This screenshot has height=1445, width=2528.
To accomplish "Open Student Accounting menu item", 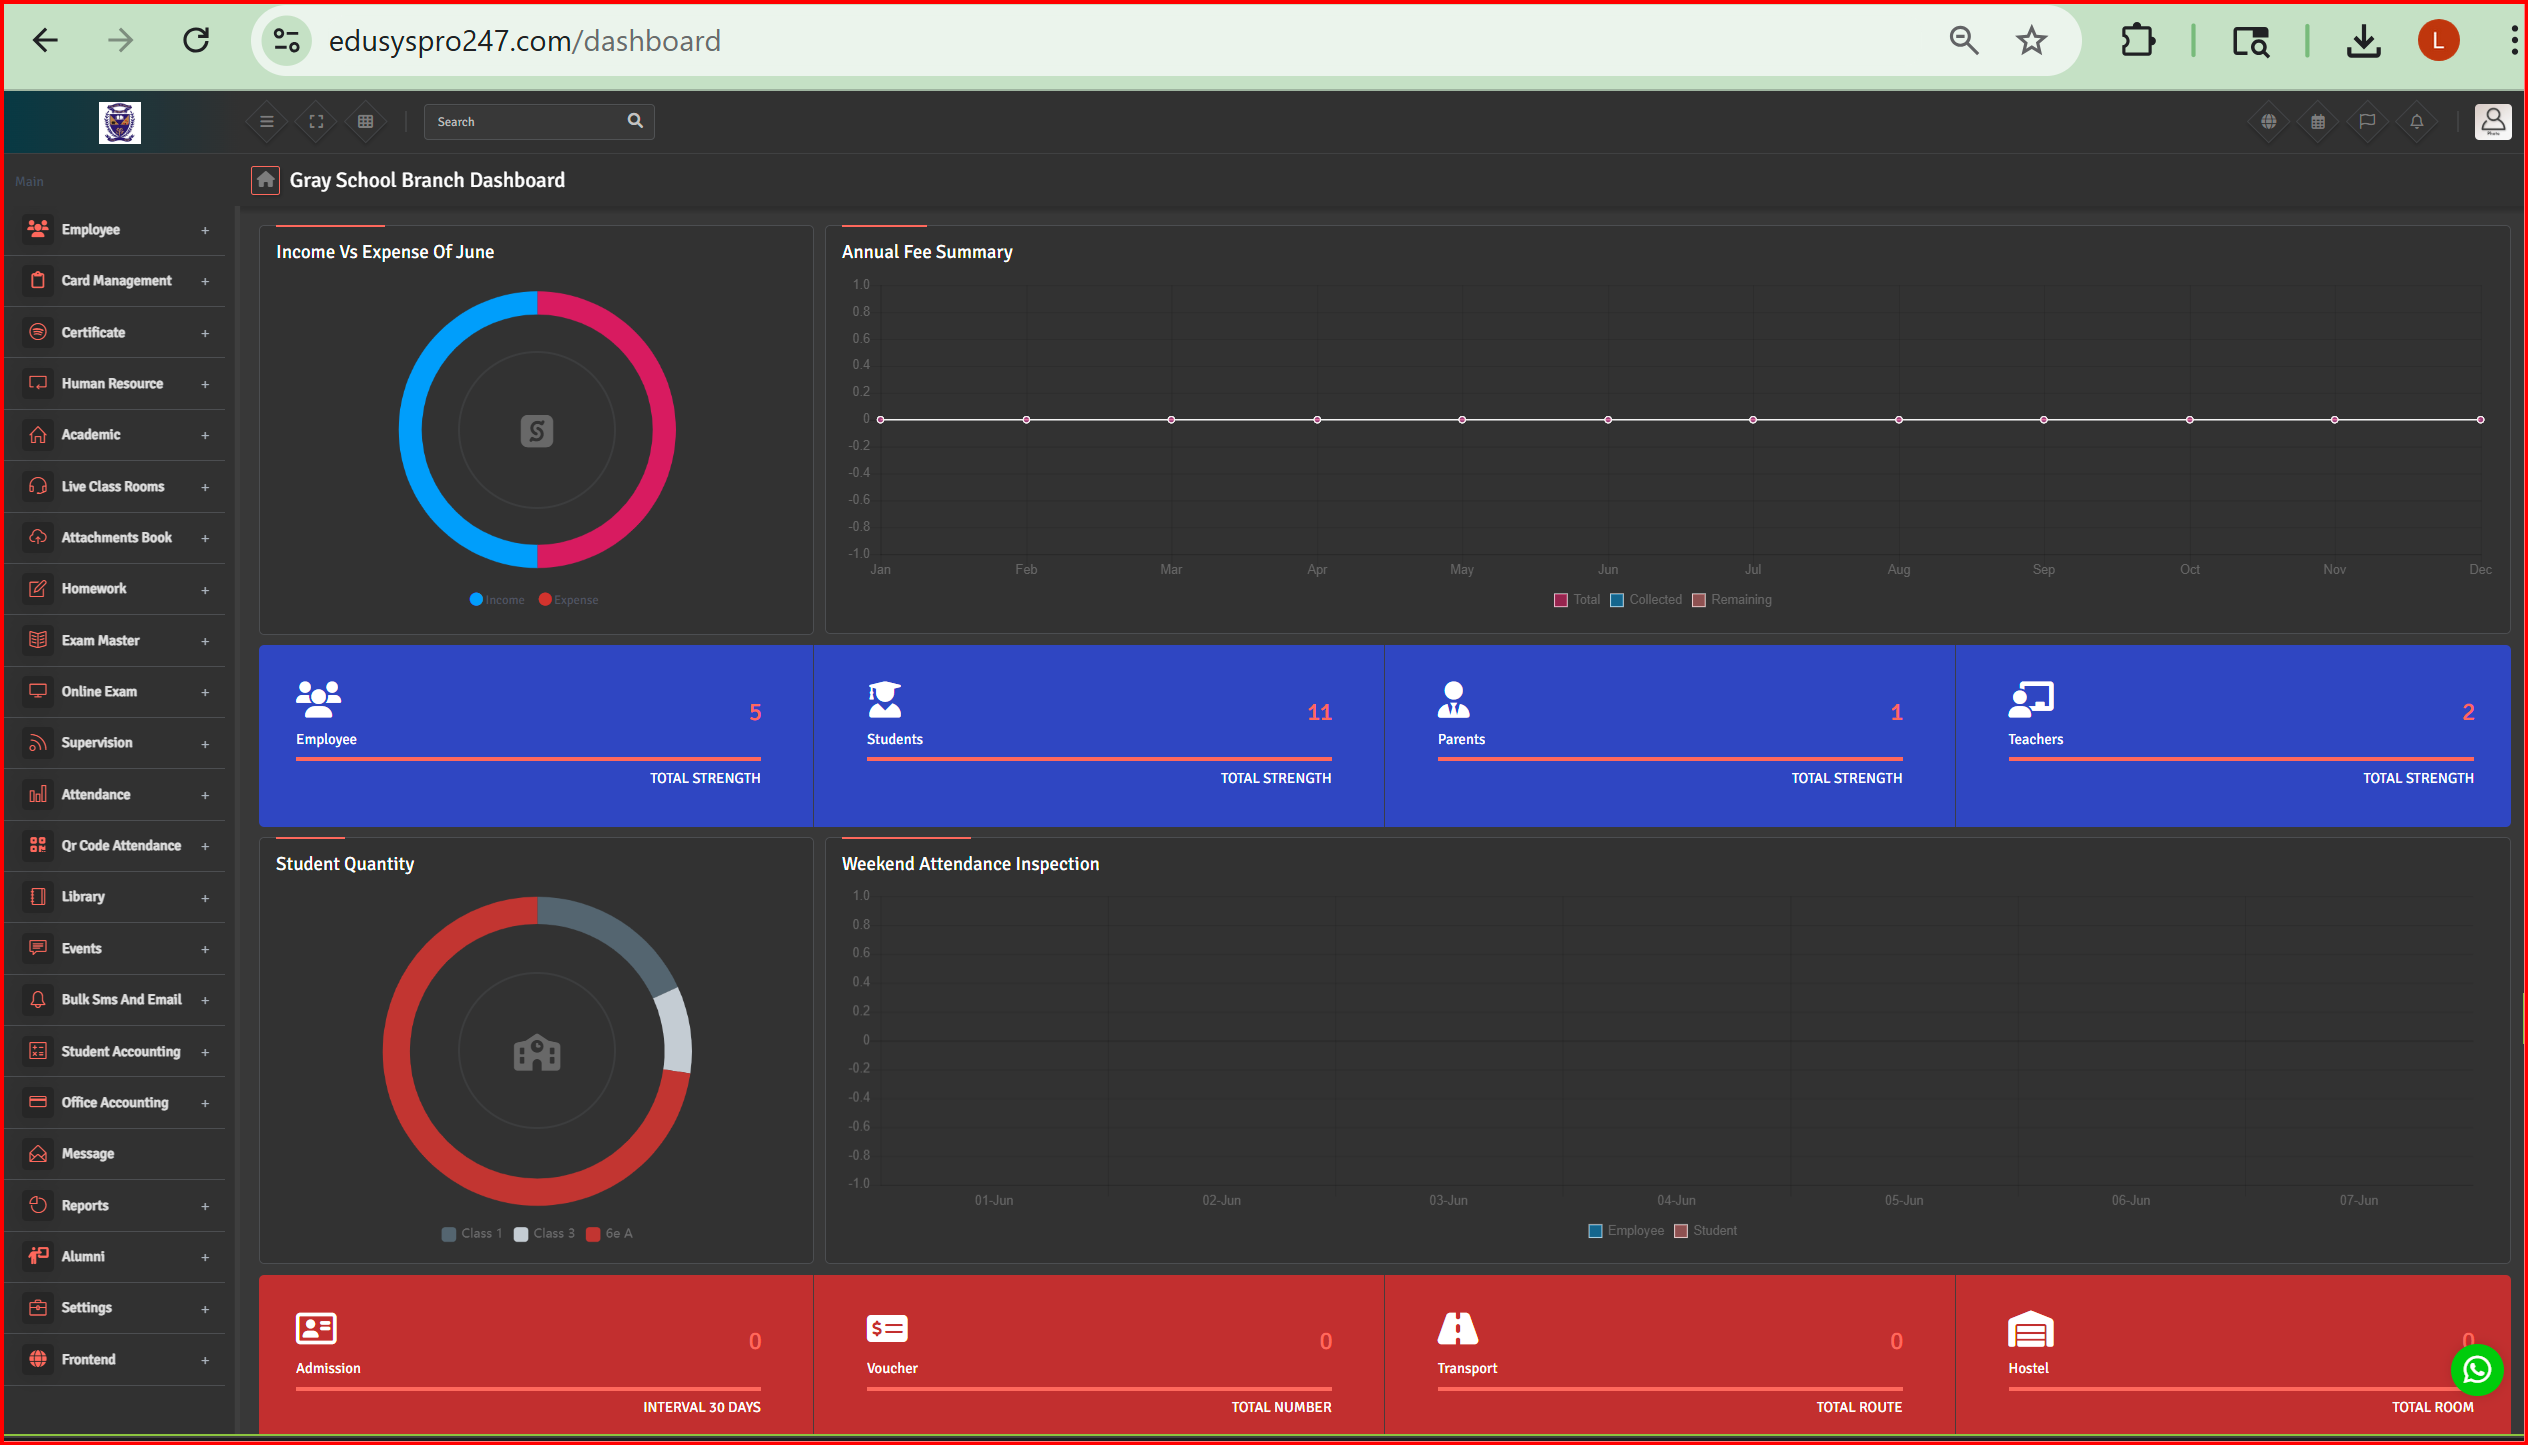I will coord(114,1051).
